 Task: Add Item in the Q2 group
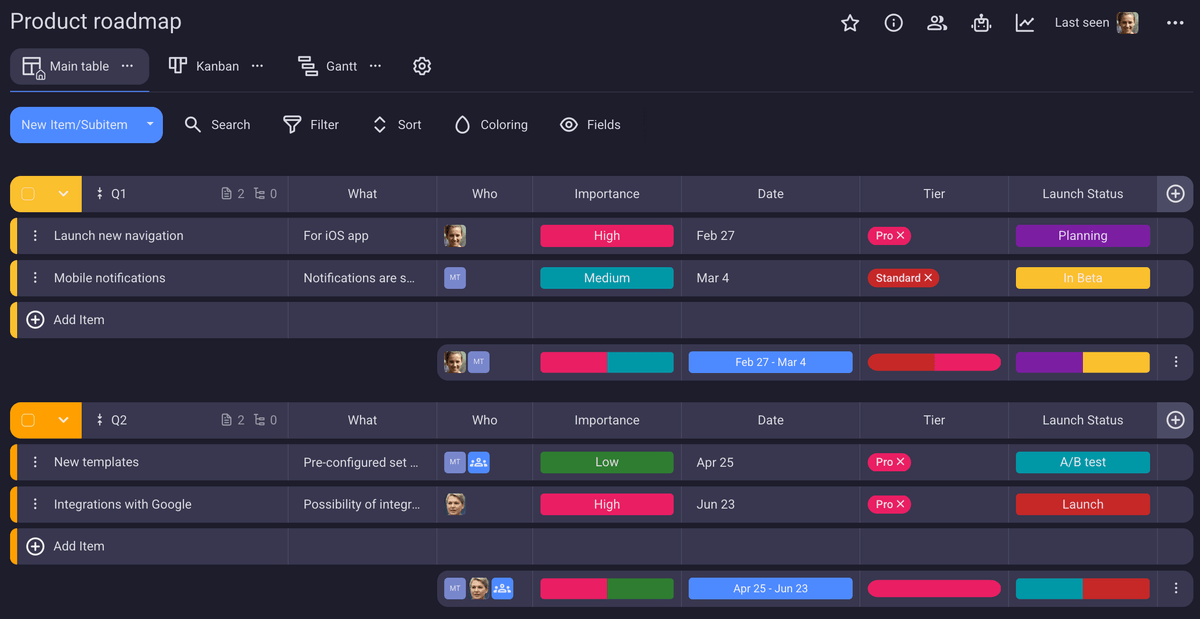tap(68, 546)
